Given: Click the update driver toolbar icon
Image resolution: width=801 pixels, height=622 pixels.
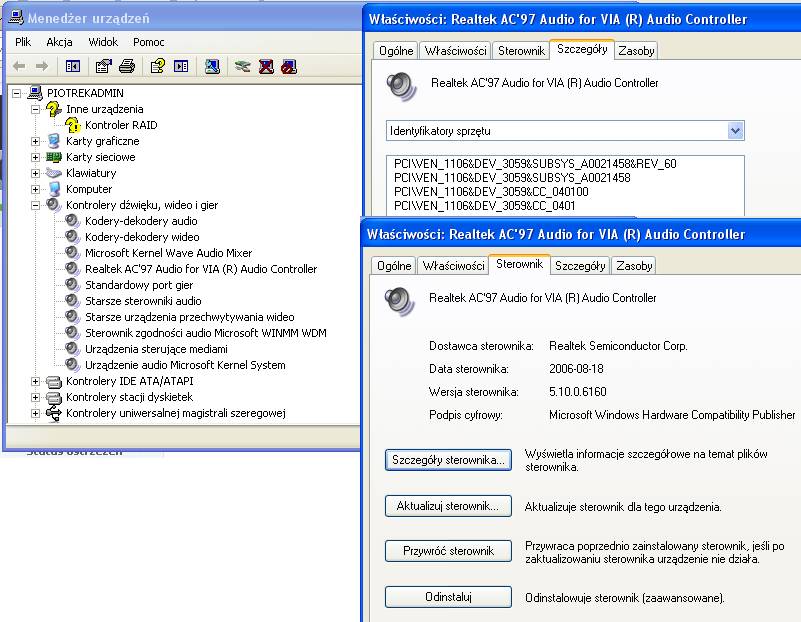Looking at the screenshot, I should coord(242,66).
